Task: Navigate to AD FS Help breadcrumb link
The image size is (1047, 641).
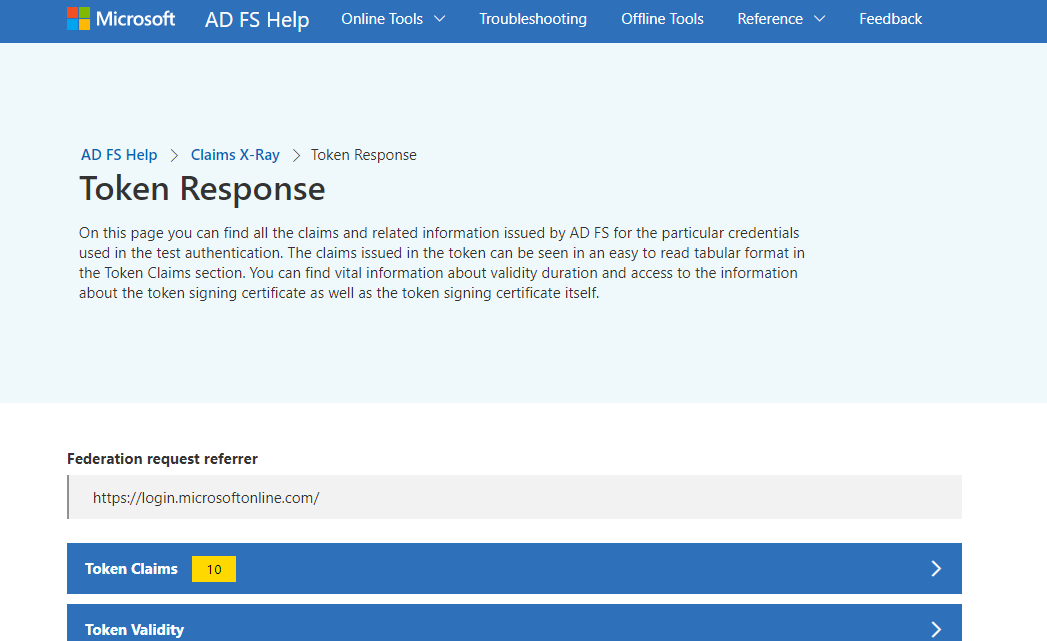Action: click(119, 155)
